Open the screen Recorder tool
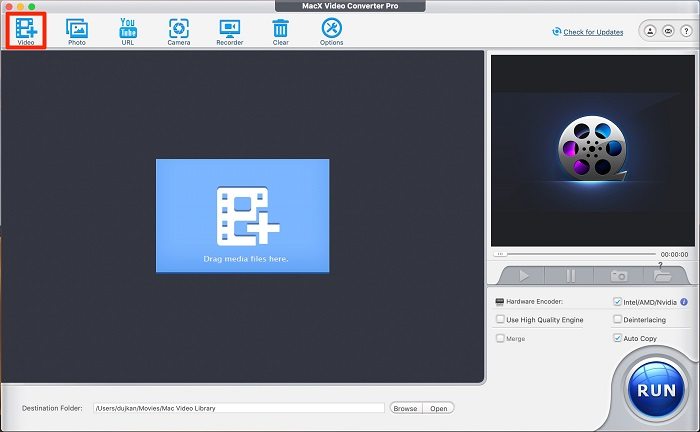The image size is (700, 432). [x=229, y=31]
